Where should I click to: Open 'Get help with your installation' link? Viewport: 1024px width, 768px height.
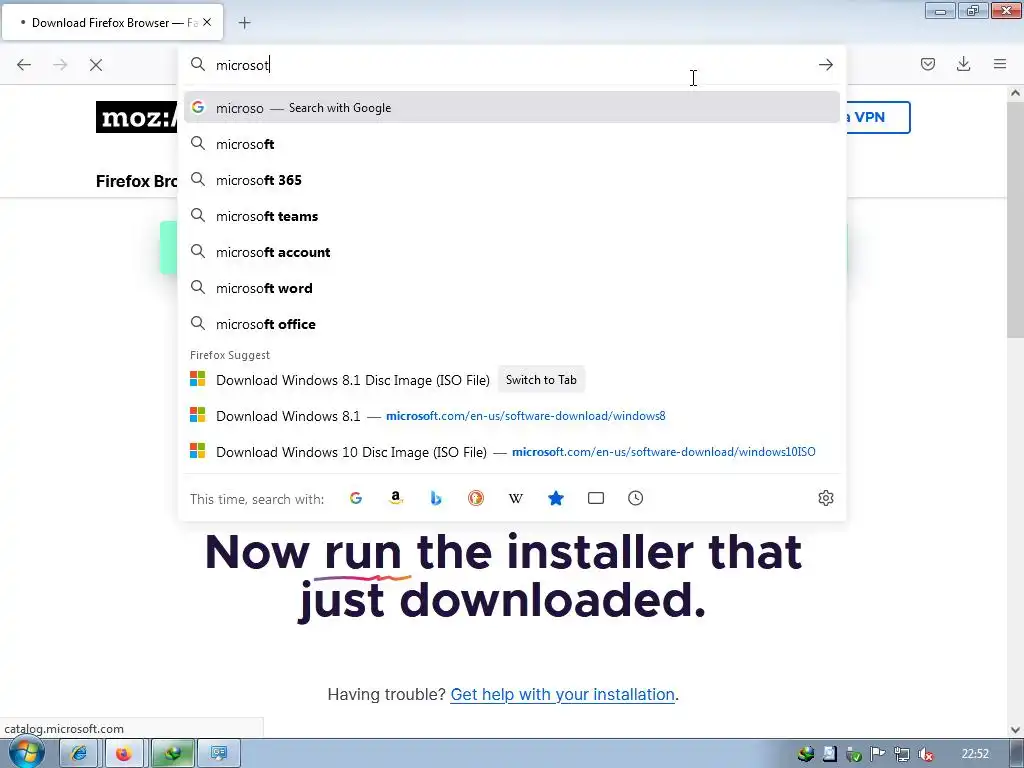[x=562, y=694]
